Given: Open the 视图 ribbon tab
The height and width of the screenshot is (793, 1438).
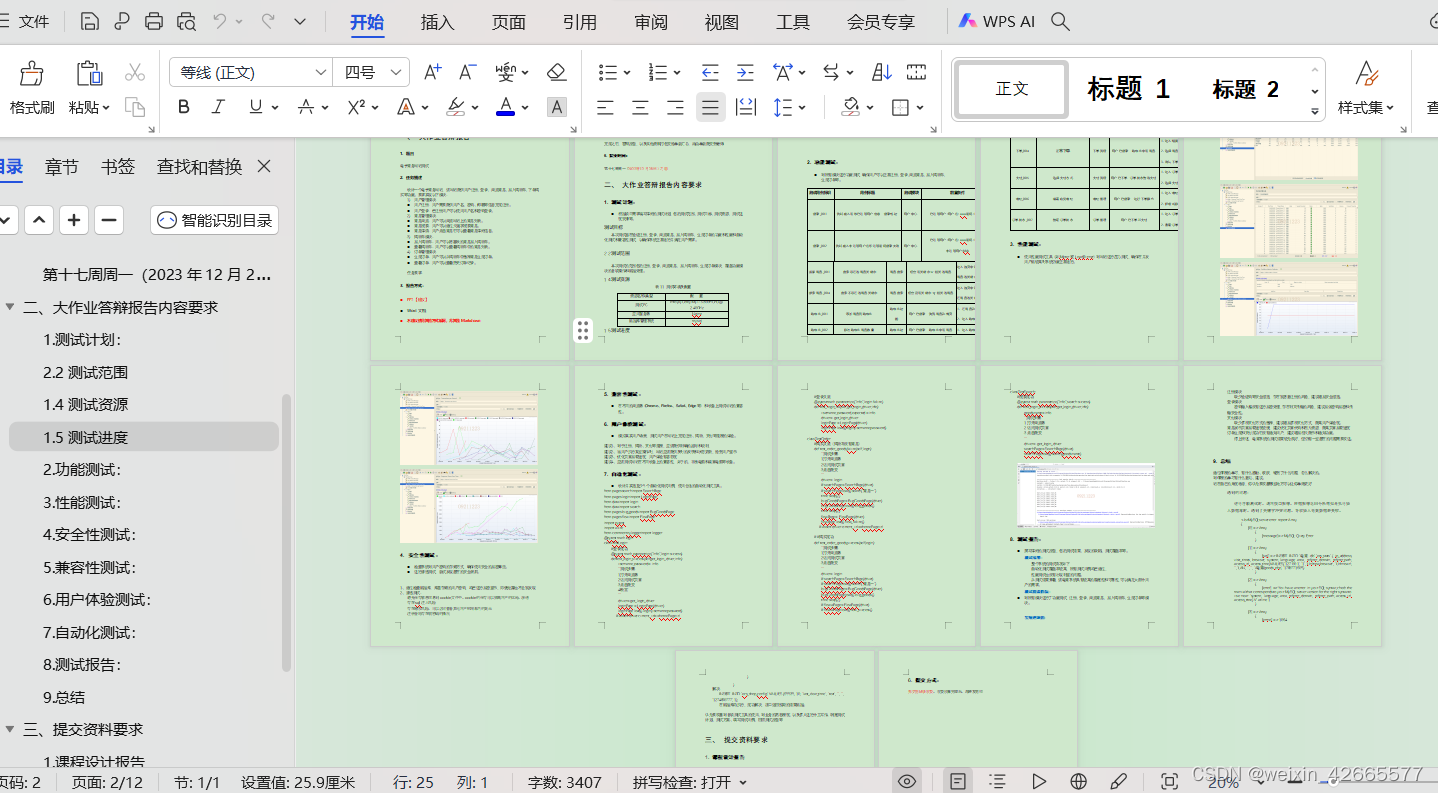Looking at the screenshot, I should (722, 22).
